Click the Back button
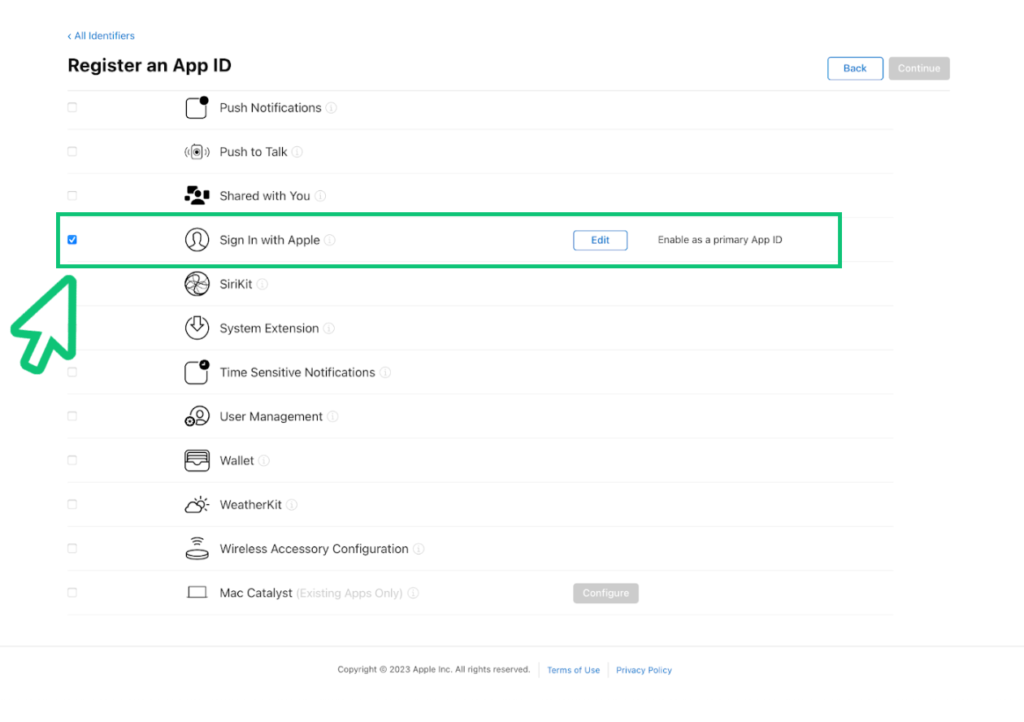1024x722 pixels. (x=855, y=69)
